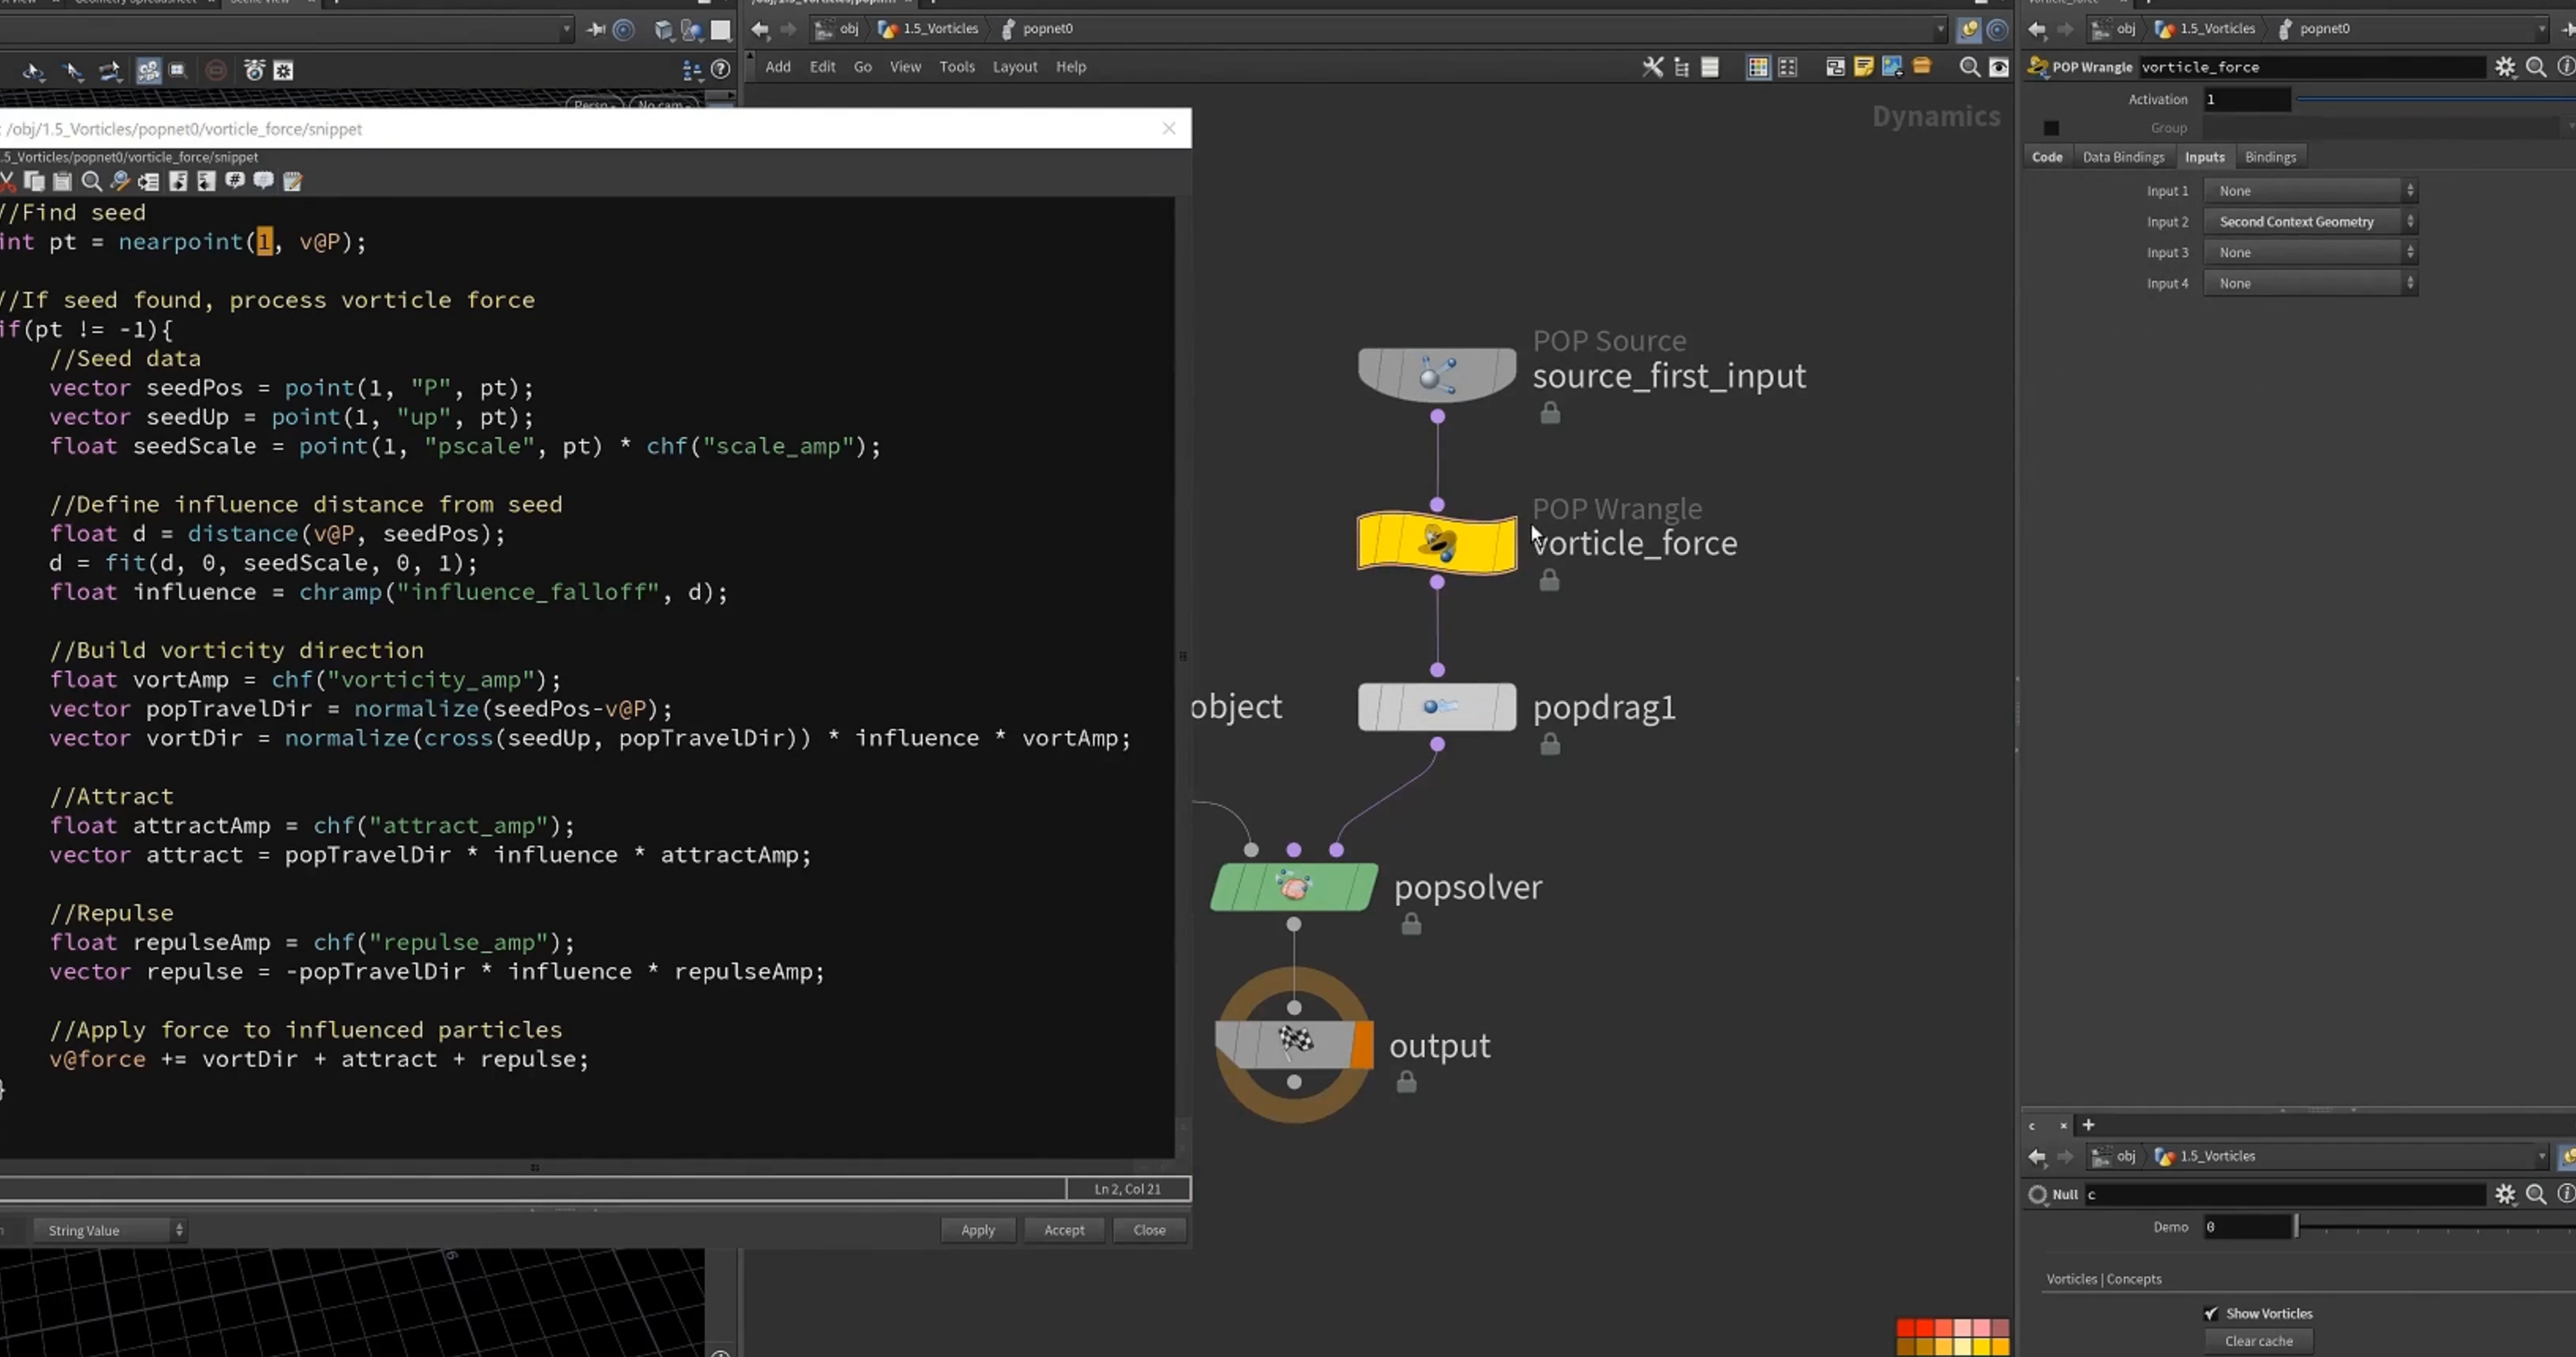The image size is (2576, 1357).
Task: Toggle the lock under source_first_input node
Action: pyautogui.click(x=1550, y=413)
